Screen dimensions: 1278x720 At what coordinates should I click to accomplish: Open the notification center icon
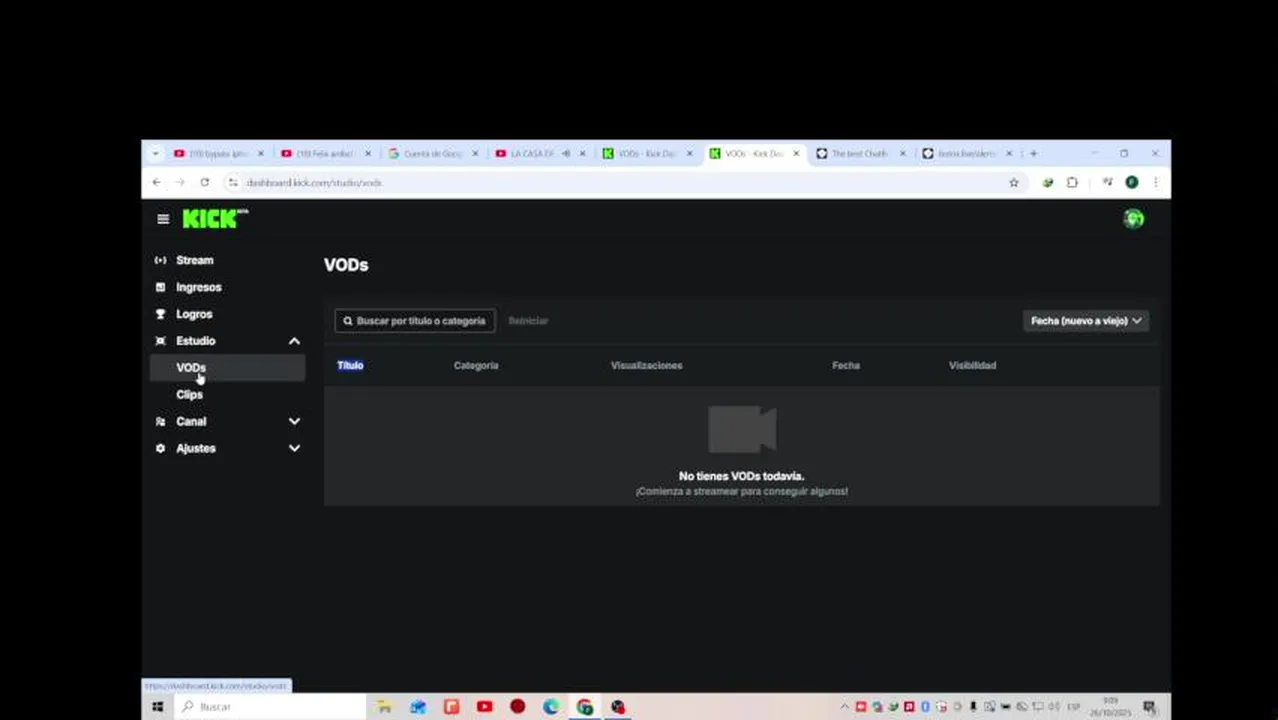[x=1149, y=707]
